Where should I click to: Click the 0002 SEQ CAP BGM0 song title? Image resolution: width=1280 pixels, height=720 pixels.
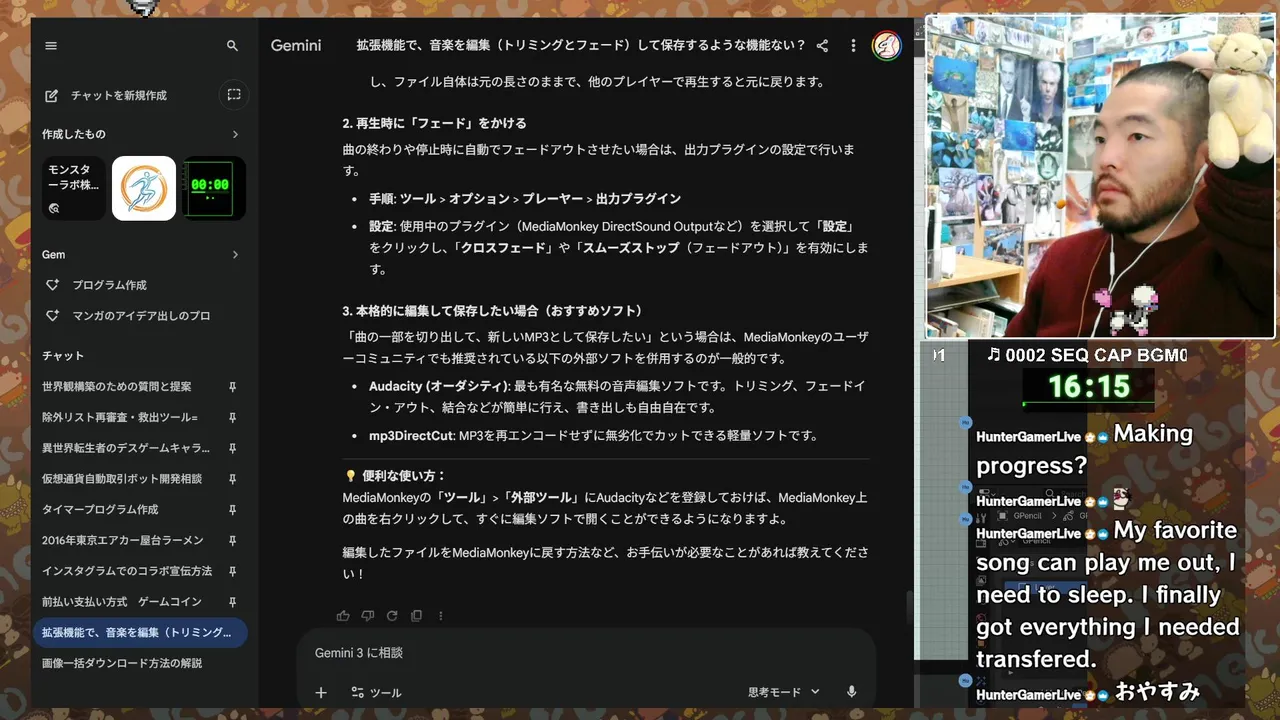tap(1087, 354)
